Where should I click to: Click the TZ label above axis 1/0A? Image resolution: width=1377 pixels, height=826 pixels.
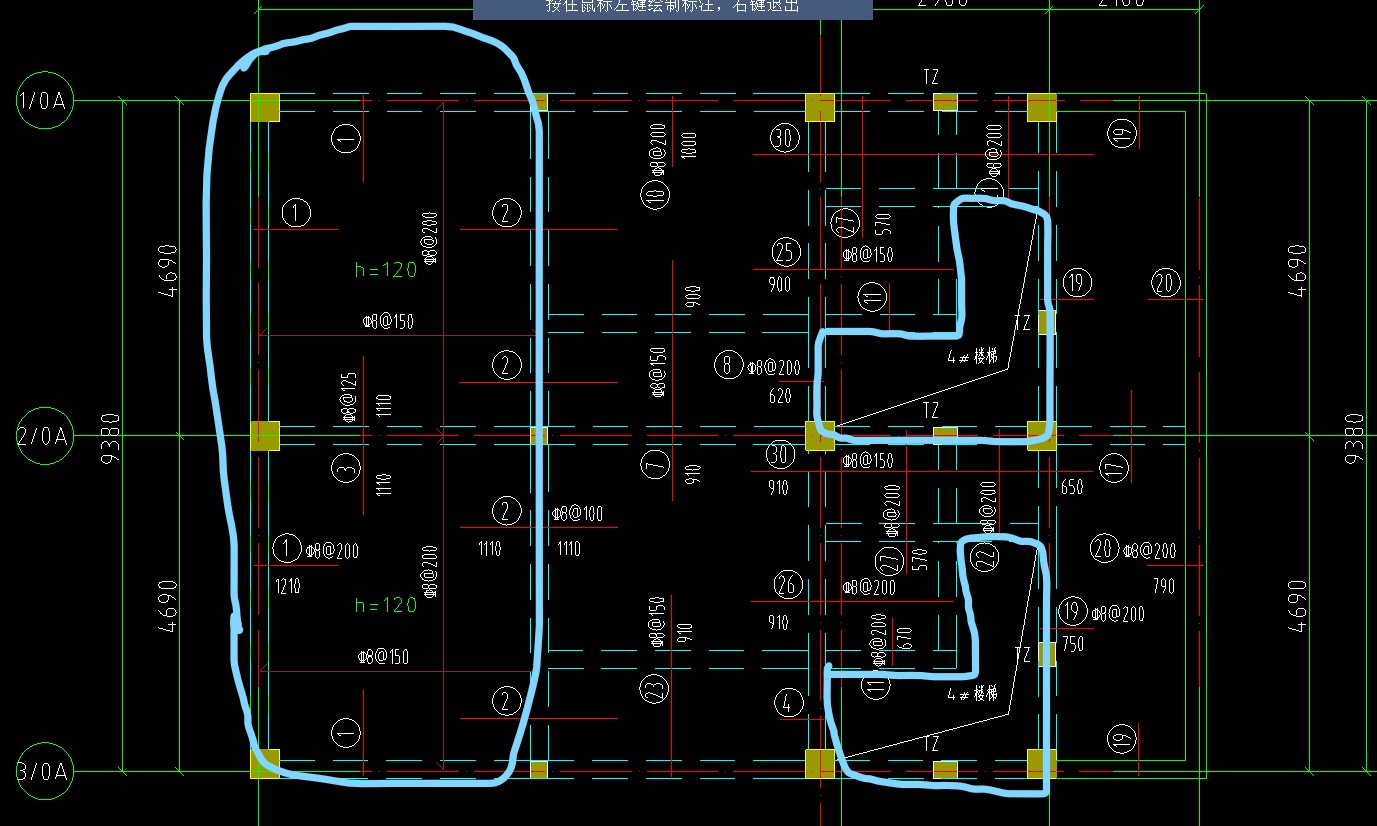click(931, 77)
